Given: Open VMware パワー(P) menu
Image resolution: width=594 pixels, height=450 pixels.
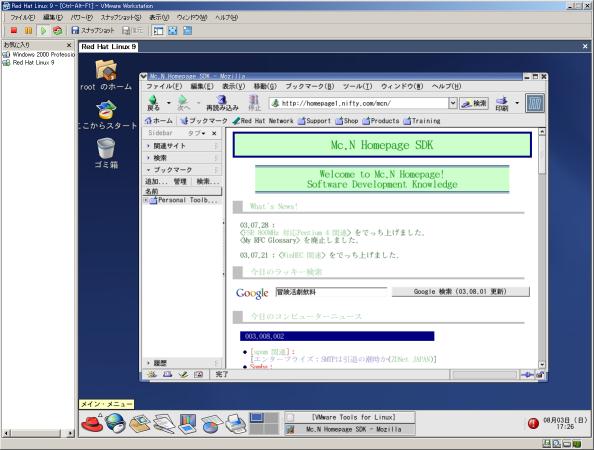Looking at the screenshot, I should (x=81, y=17).
